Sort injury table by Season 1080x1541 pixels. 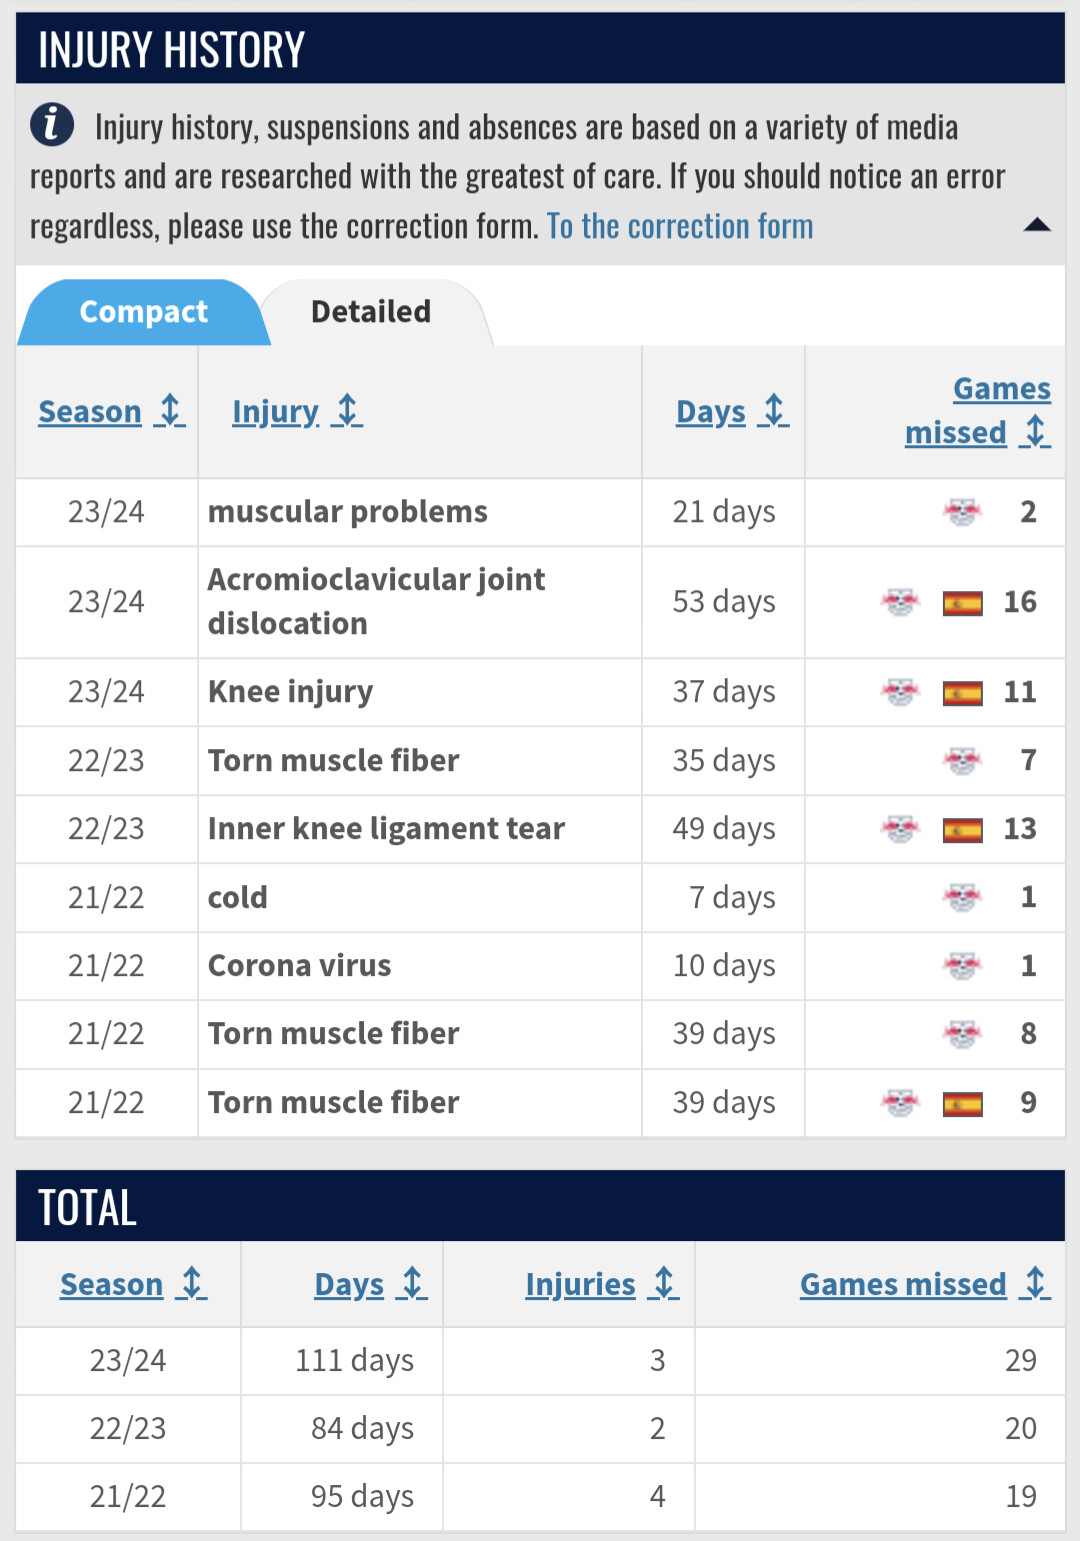(x=112, y=411)
